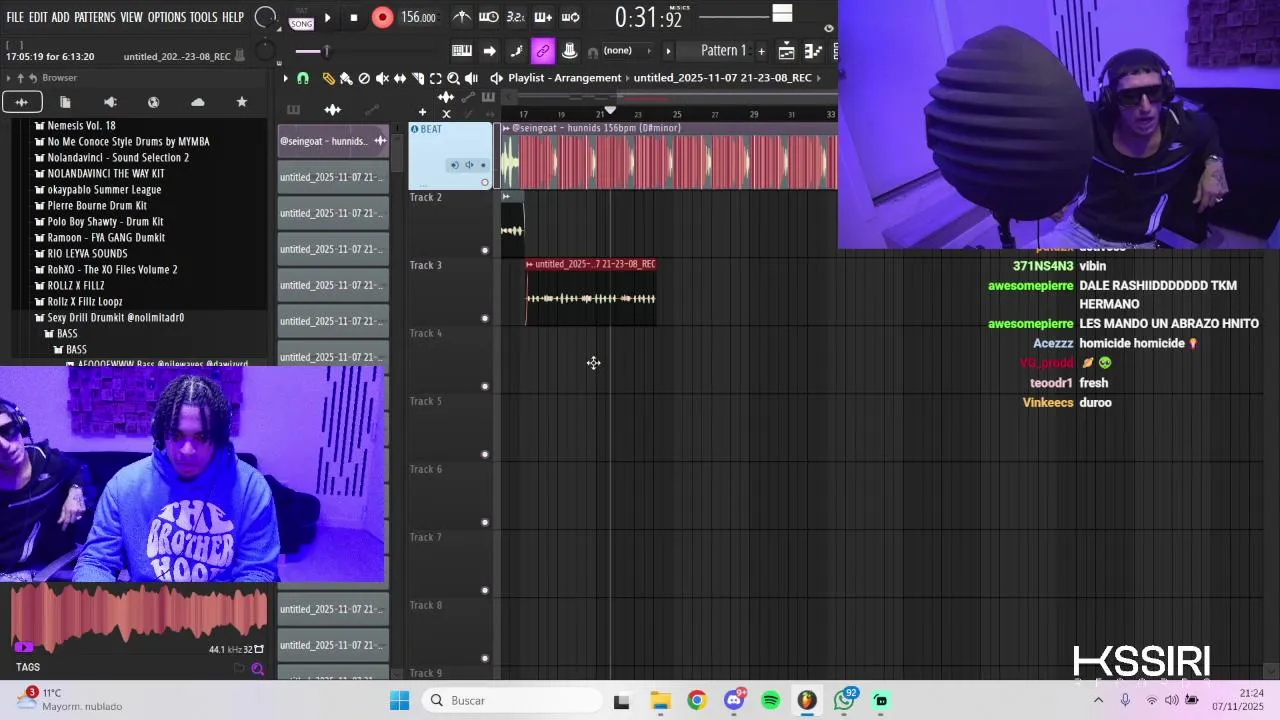Add a new pattern with the plus button
The height and width of the screenshot is (720, 1280).
click(761, 51)
